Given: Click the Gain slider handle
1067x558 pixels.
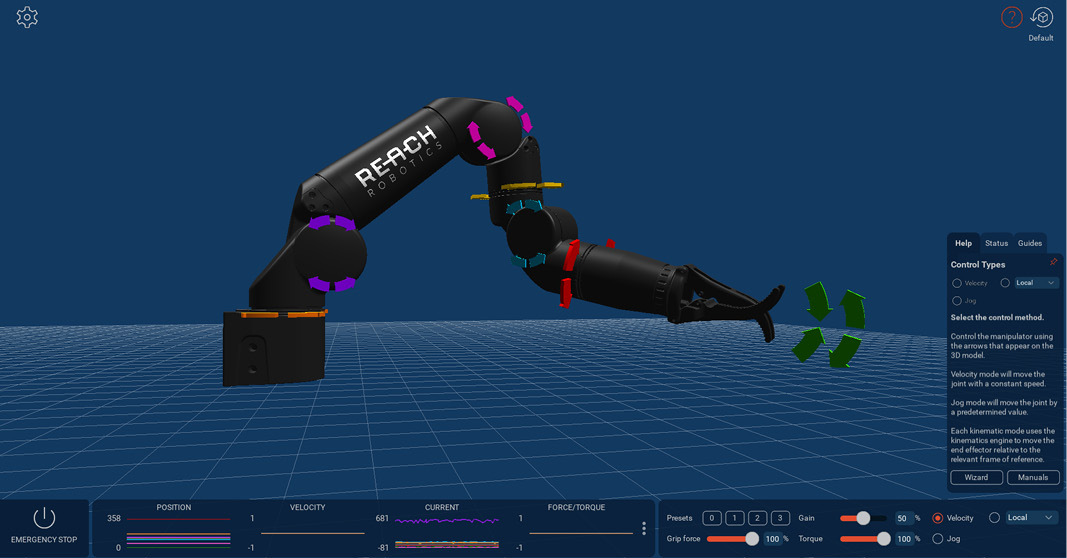Looking at the screenshot, I should coord(863,518).
